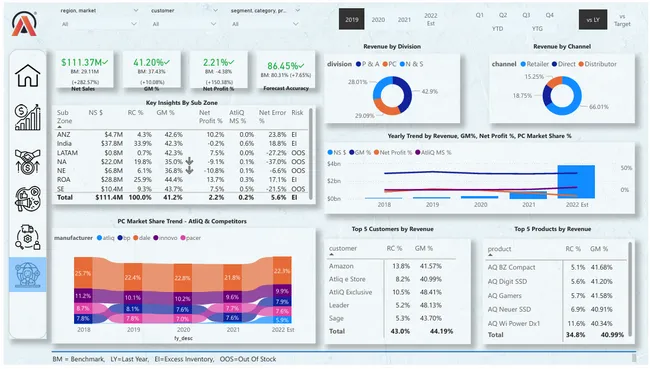
Task: Click the N & S division legend dot
Action: pos(403,64)
